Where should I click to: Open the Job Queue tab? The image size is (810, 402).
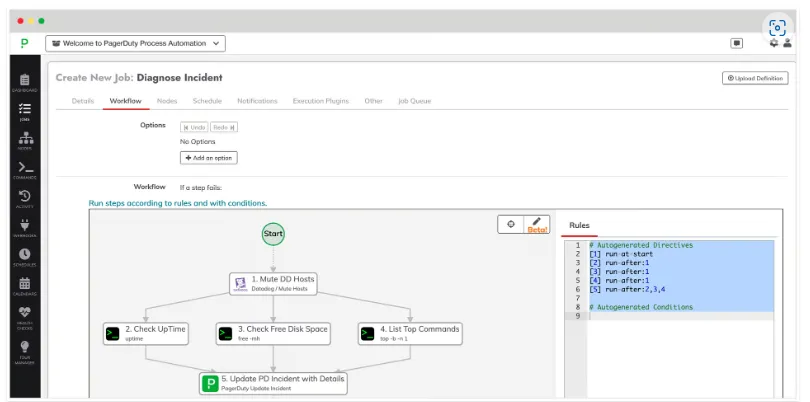point(414,101)
